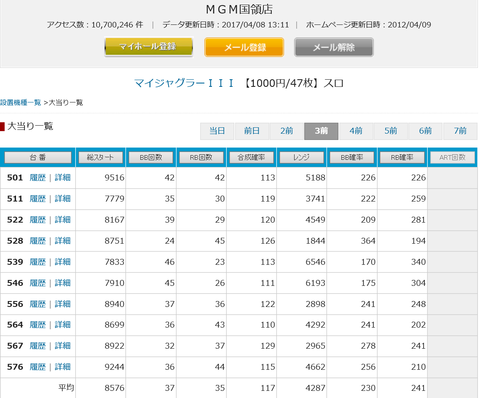Open 履歴 for machine 501
Viewport: 480px width, 398px height.
pyautogui.click(x=38, y=178)
